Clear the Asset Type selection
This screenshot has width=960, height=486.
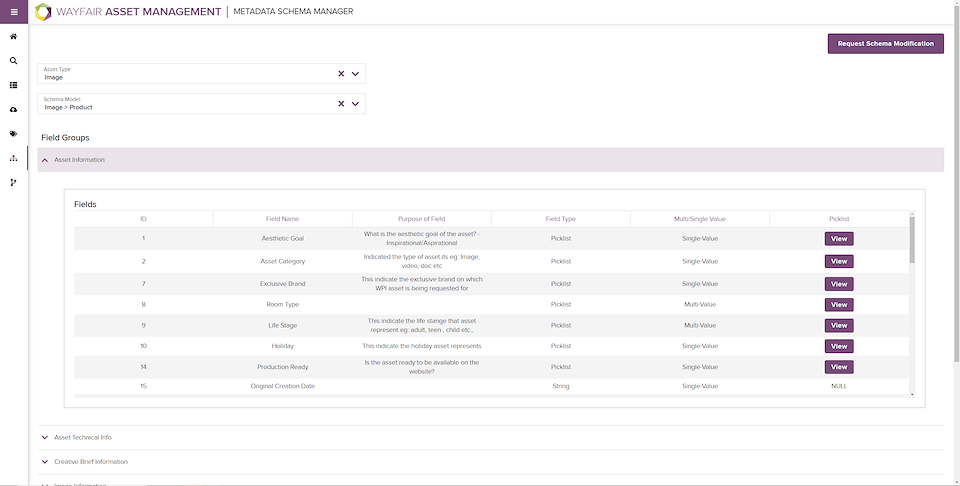tap(340, 73)
